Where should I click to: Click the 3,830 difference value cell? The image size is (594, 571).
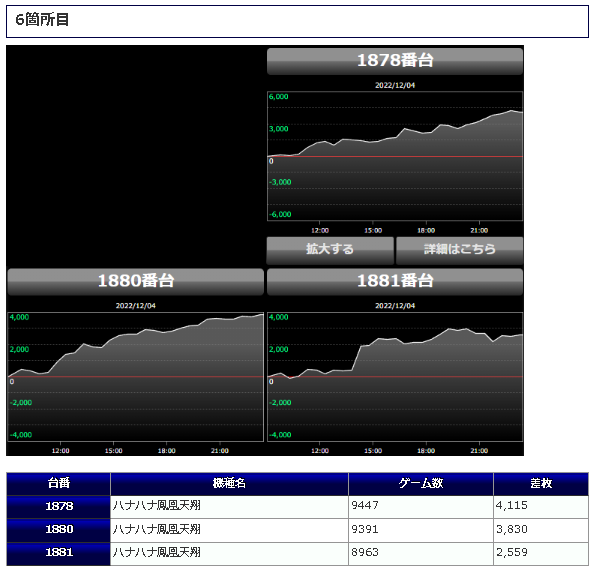tap(541, 530)
